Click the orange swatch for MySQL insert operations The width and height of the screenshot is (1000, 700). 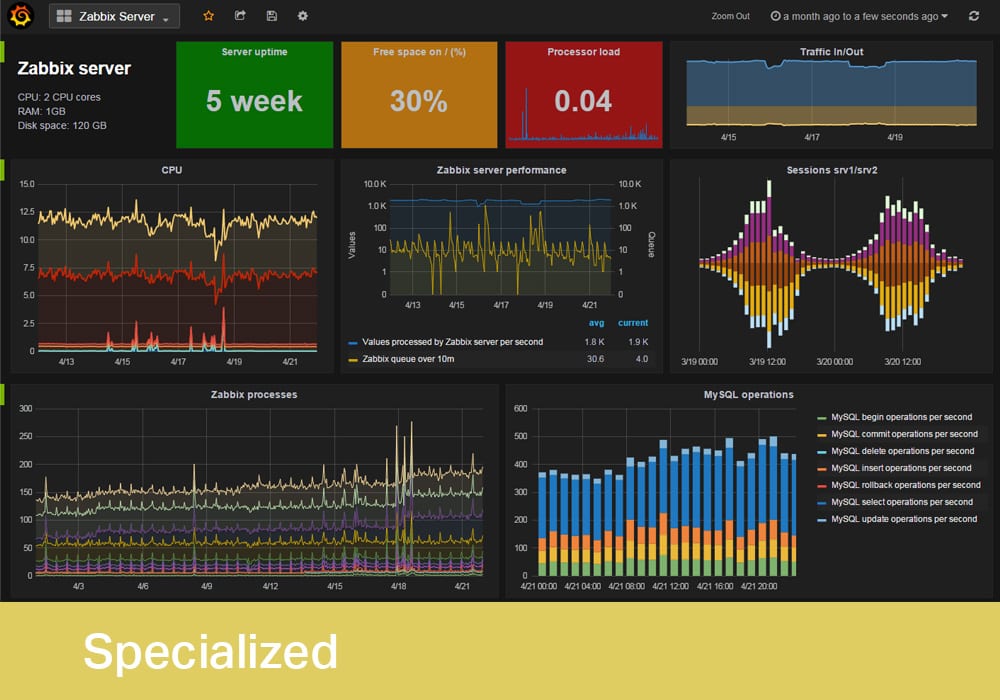[822, 469]
